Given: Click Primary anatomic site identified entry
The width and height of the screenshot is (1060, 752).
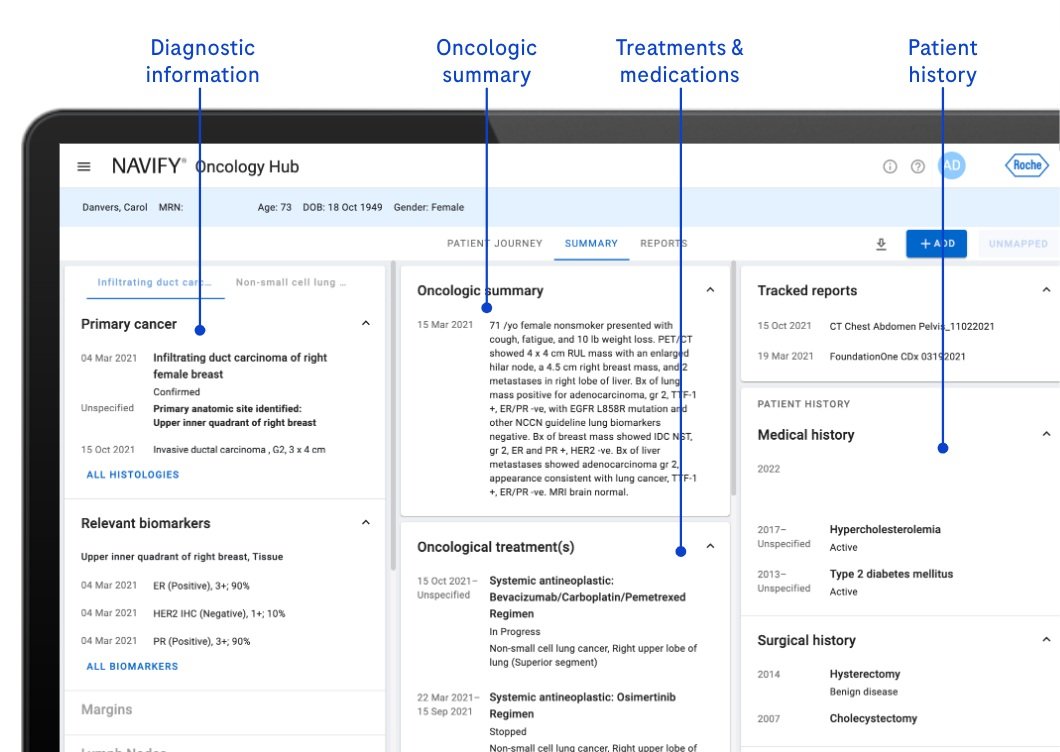Looking at the screenshot, I should point(234,416).
